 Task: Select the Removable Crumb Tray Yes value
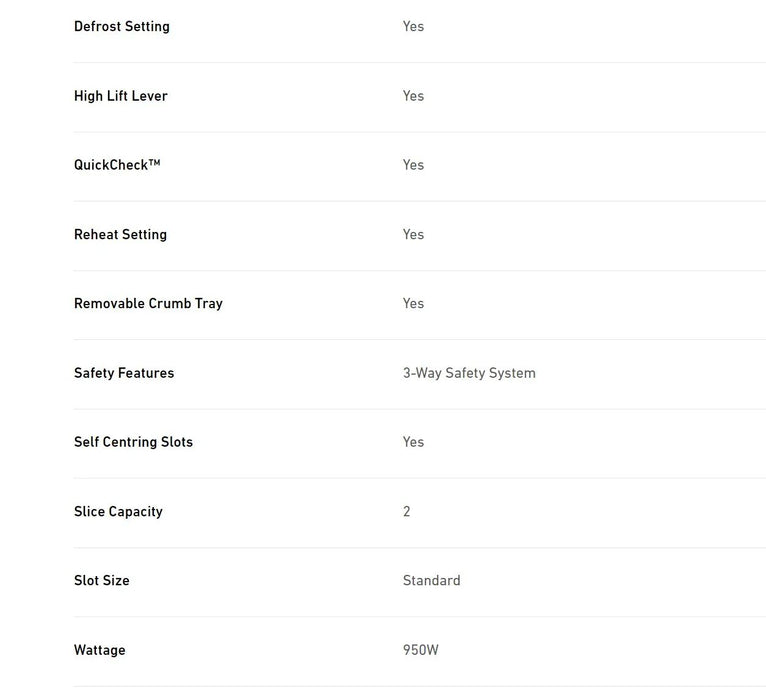point(413,304)
